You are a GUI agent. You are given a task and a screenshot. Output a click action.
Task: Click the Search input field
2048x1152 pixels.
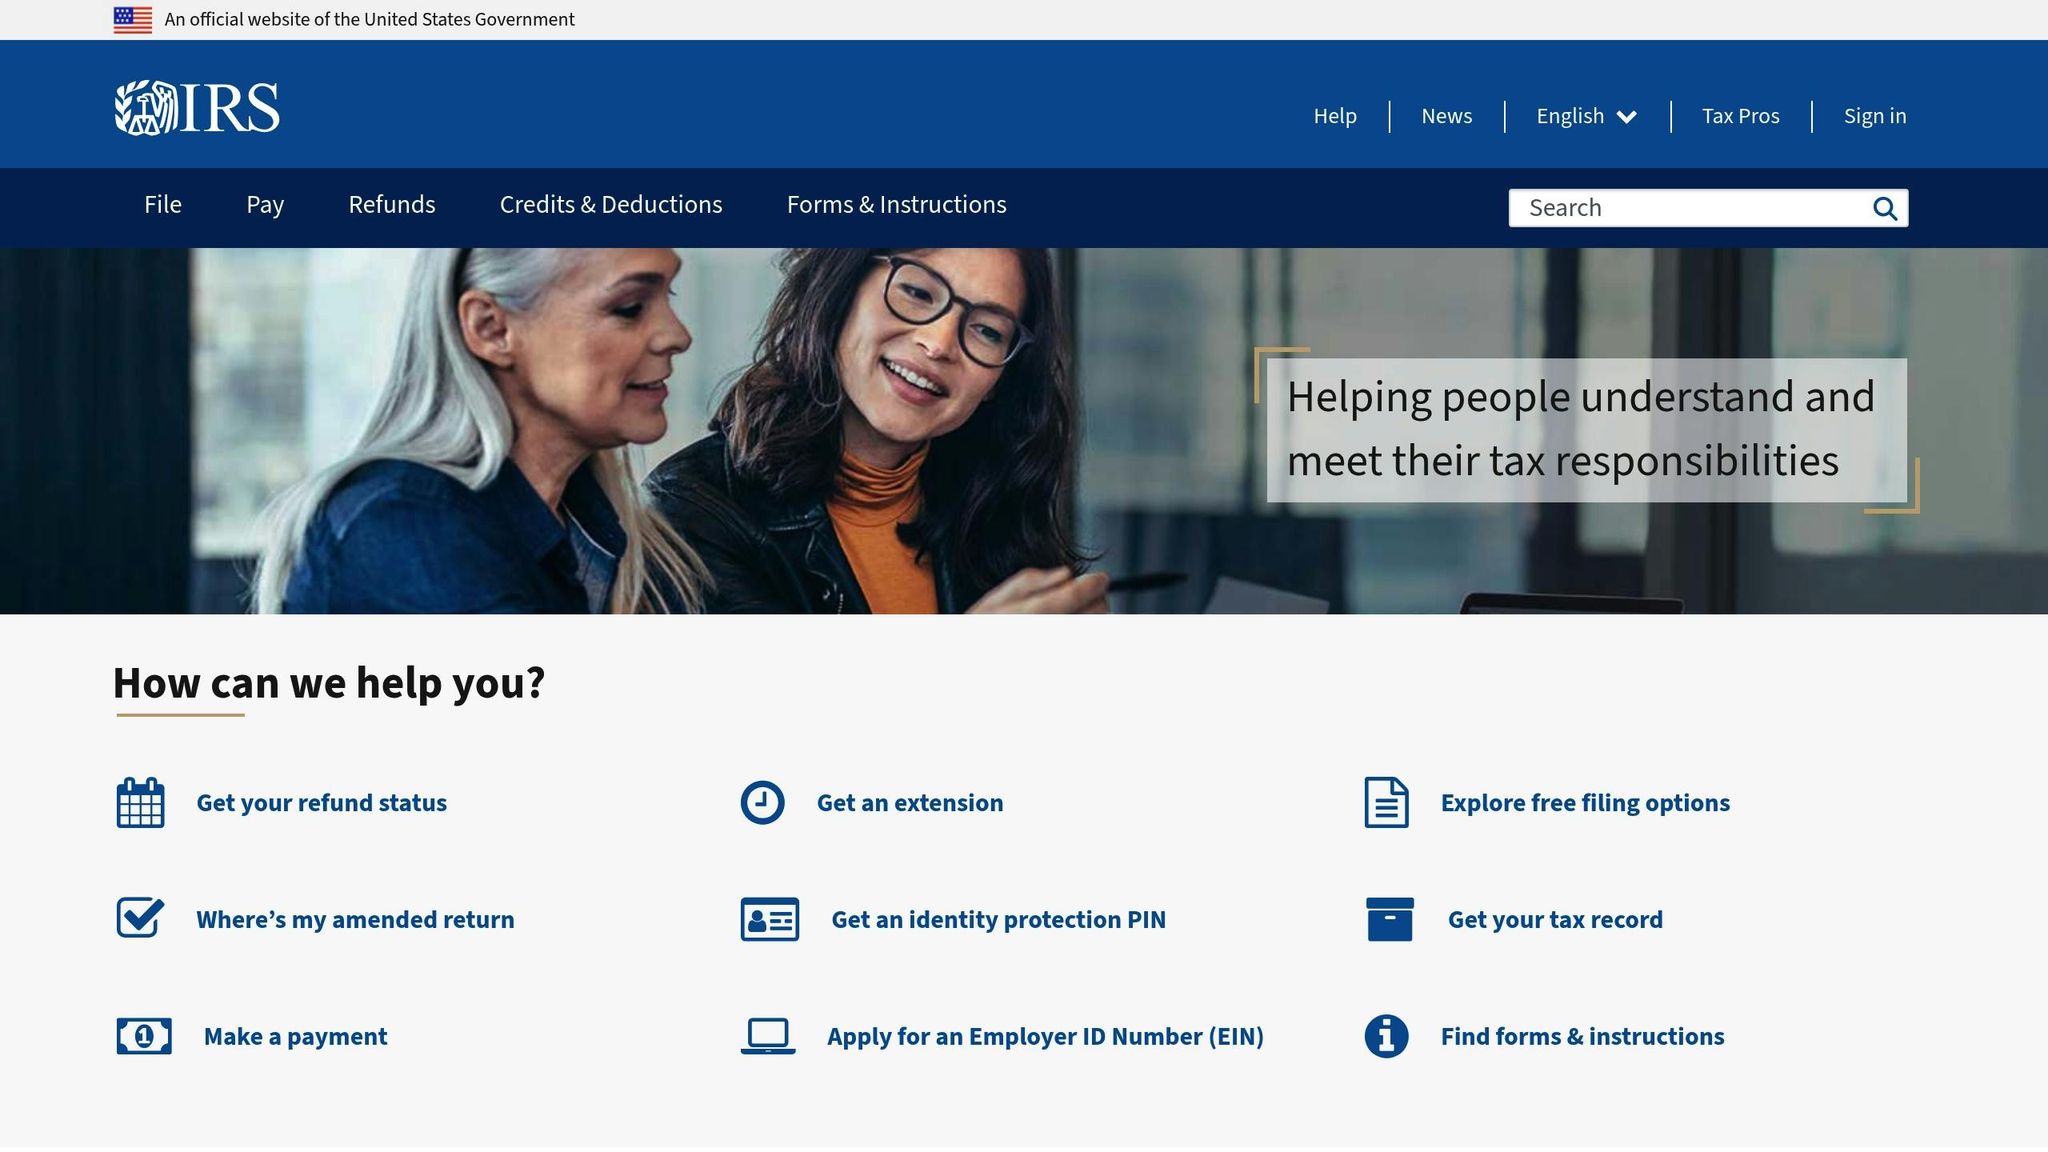tap(1690, 208)
